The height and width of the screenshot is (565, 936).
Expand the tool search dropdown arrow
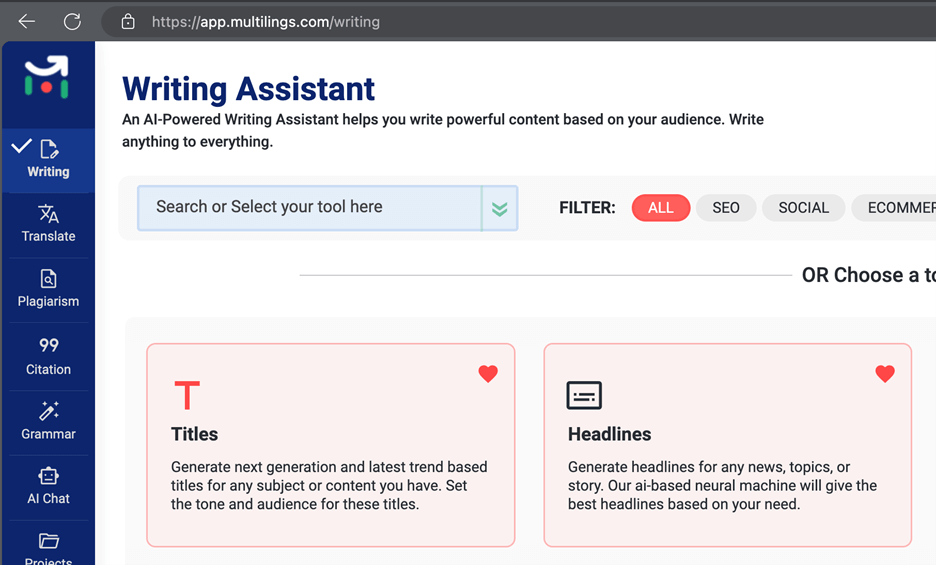pyautogui.click(x=500, y=208)
